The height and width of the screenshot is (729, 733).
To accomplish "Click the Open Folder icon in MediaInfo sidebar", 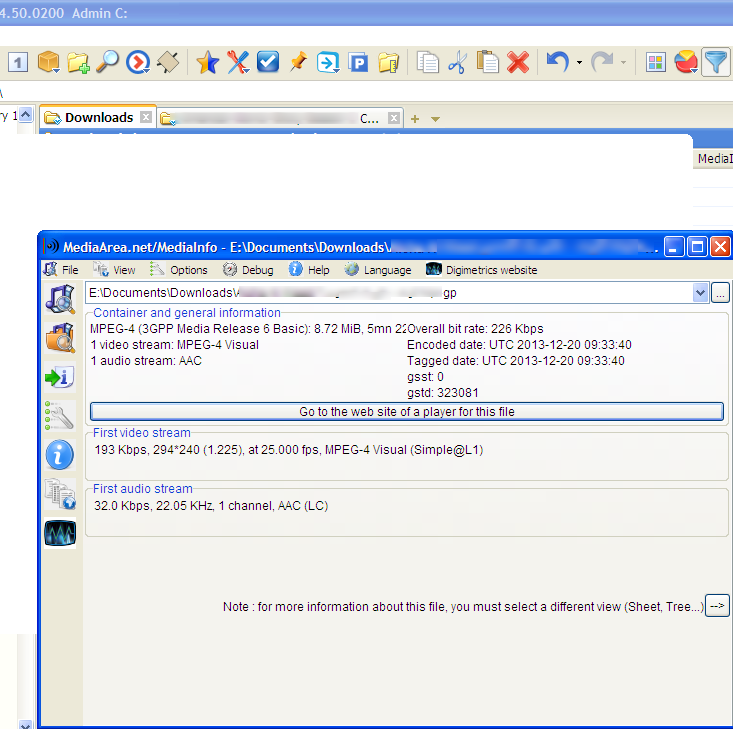I will click(x=60, y=339).
